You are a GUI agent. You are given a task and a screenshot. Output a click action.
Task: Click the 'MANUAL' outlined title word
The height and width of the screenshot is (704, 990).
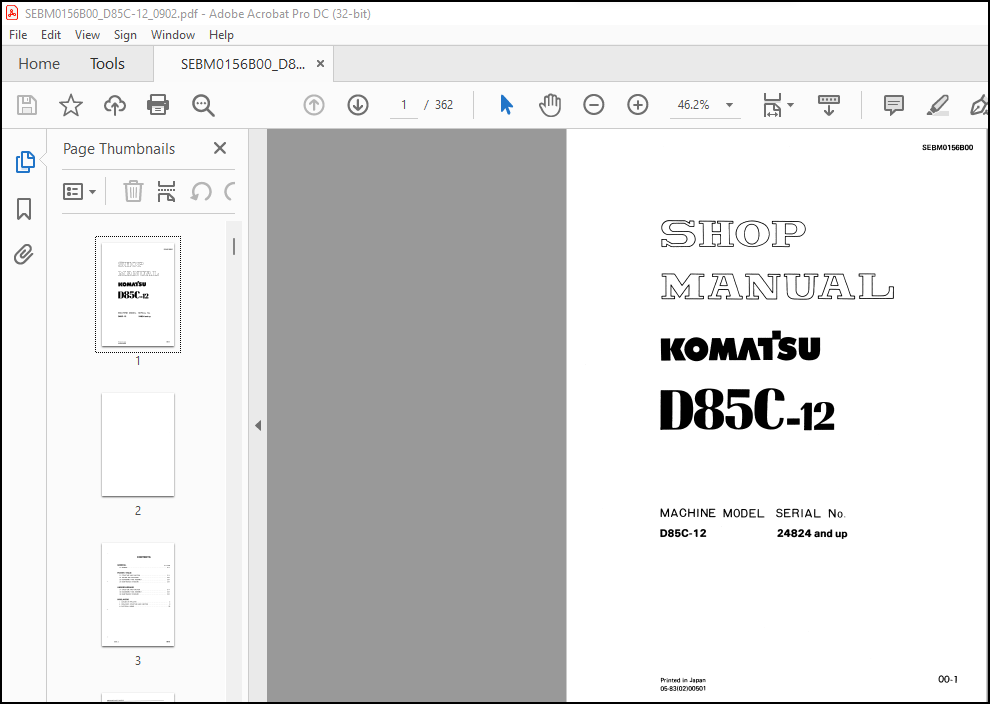point(777,286)
